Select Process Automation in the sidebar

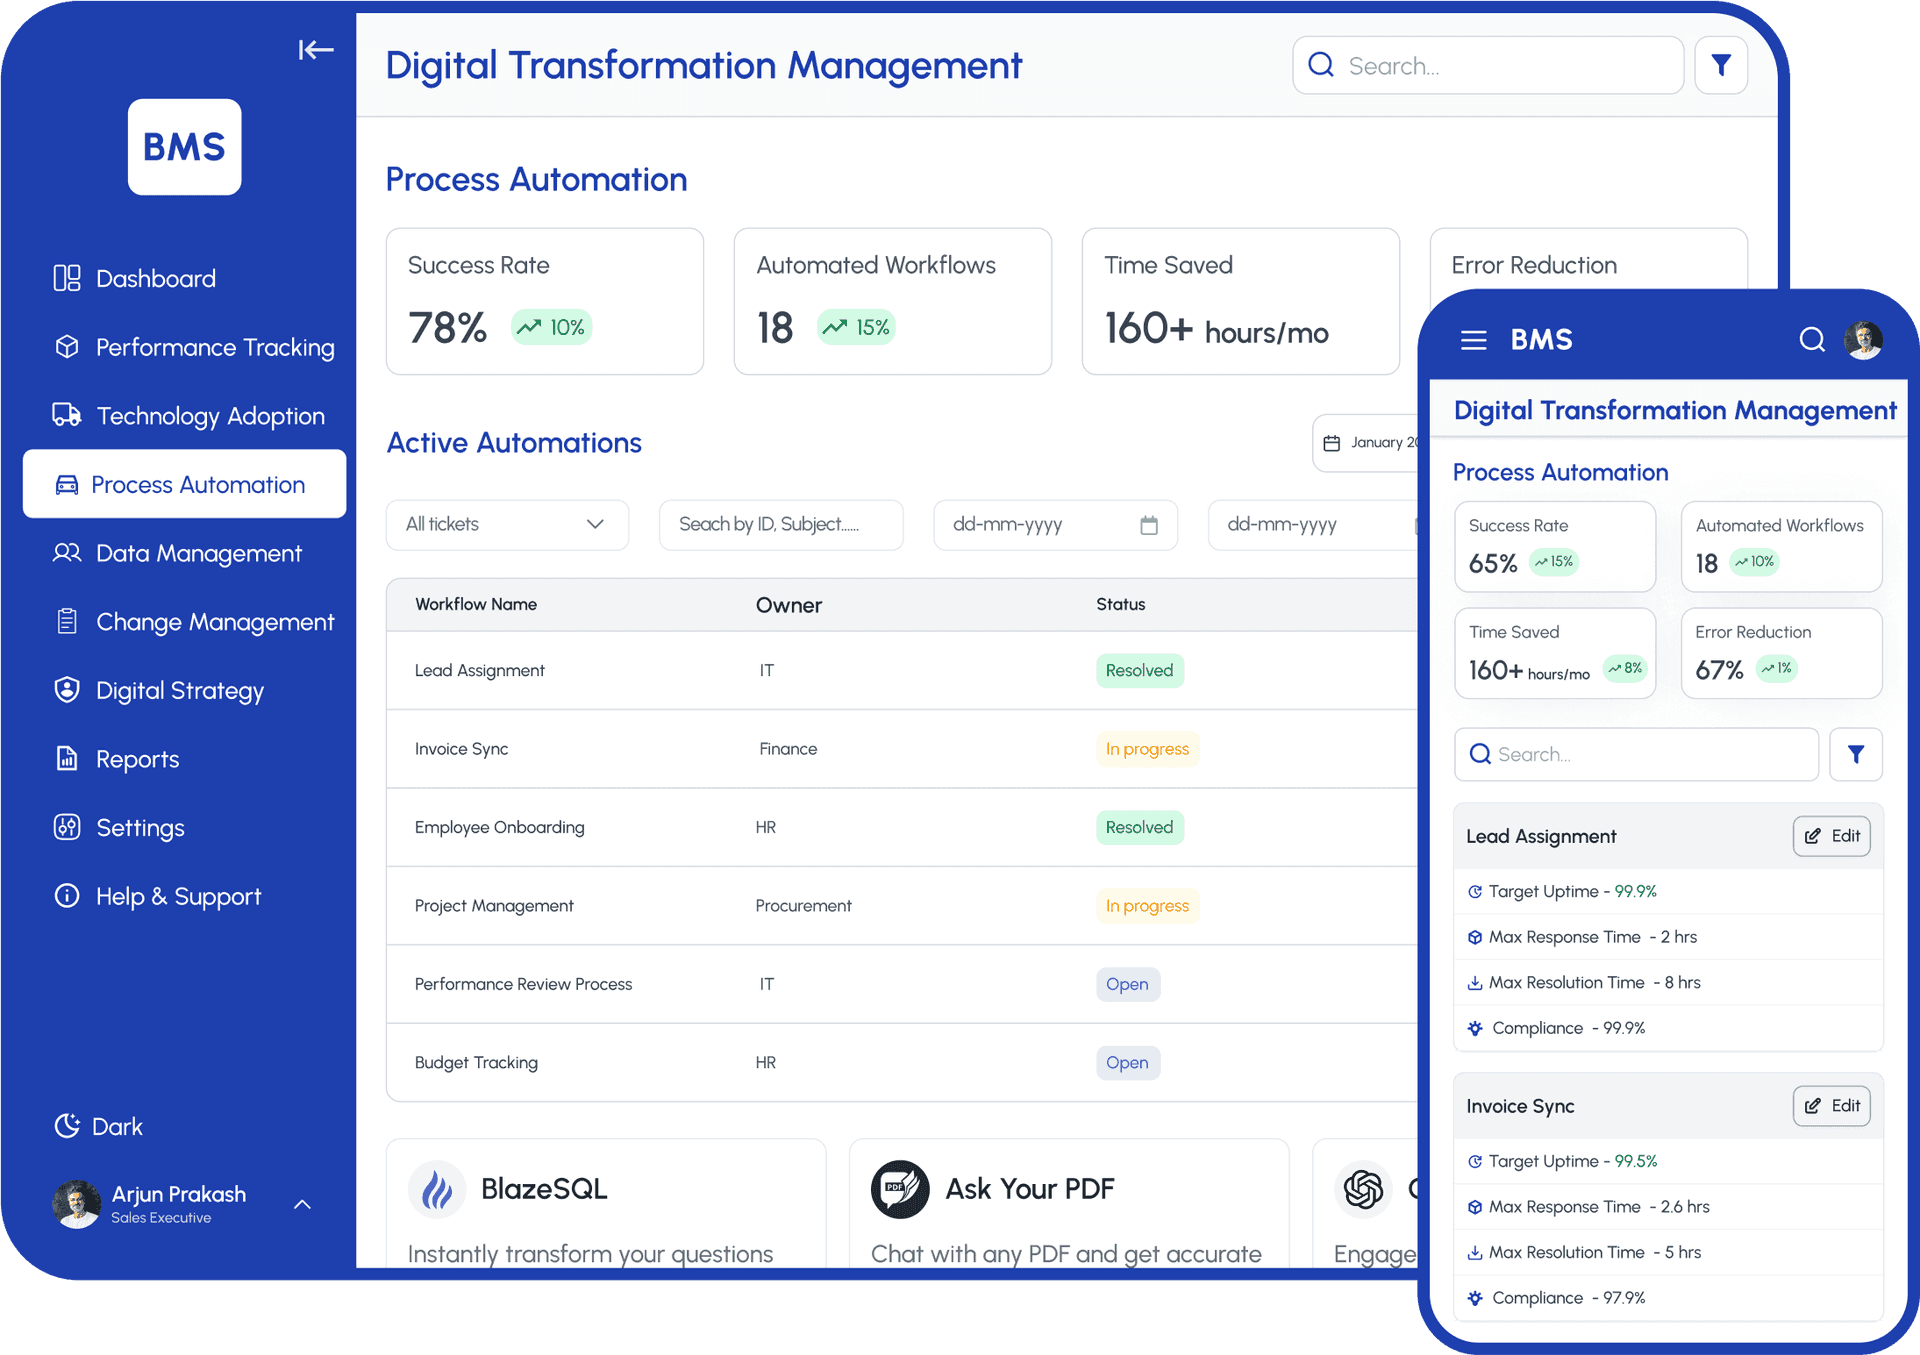pyautogui.click(x=197, y=484)
